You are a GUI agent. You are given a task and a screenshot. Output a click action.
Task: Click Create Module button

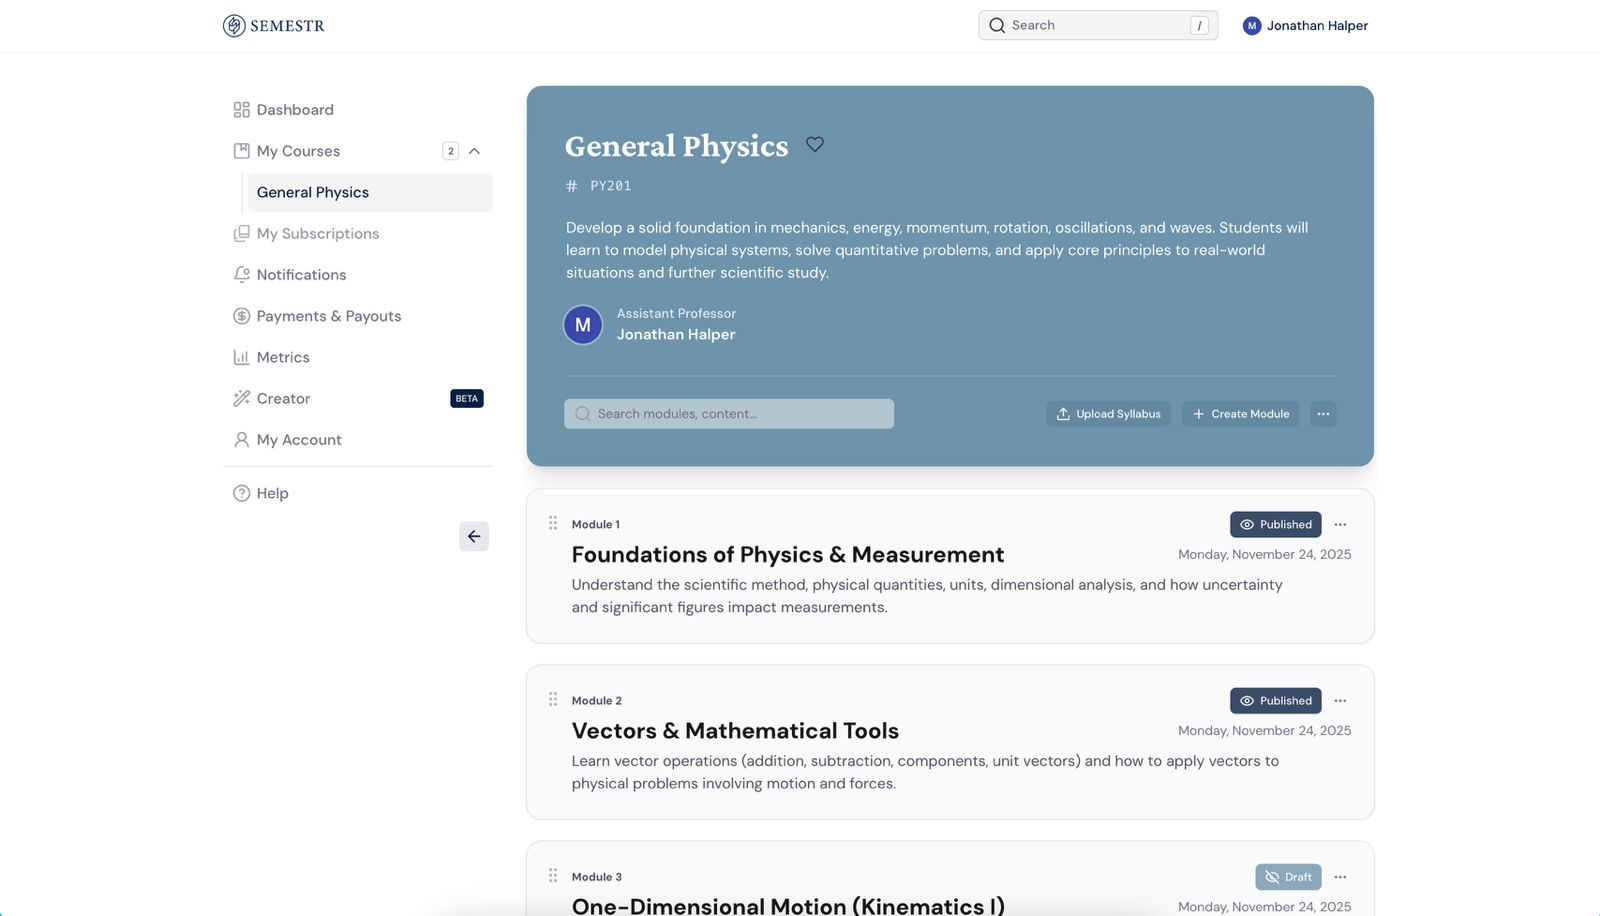pos(1240,414)
